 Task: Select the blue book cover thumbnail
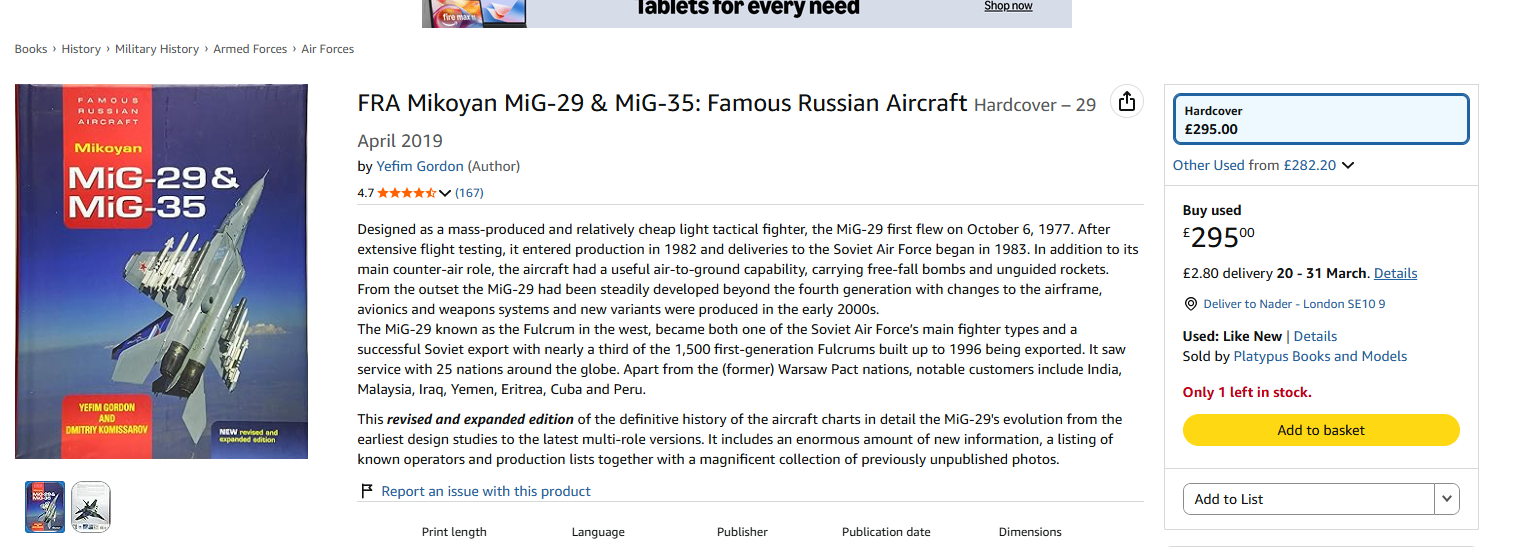pos(45,507)
